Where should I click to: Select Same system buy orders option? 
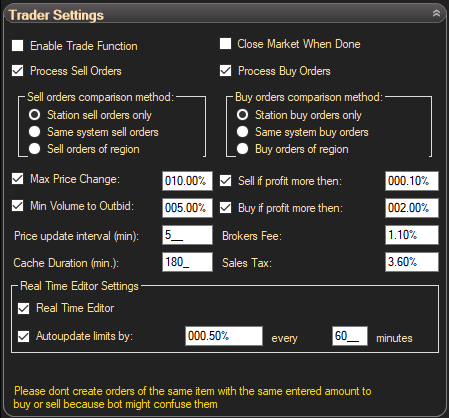click(242, 132)
